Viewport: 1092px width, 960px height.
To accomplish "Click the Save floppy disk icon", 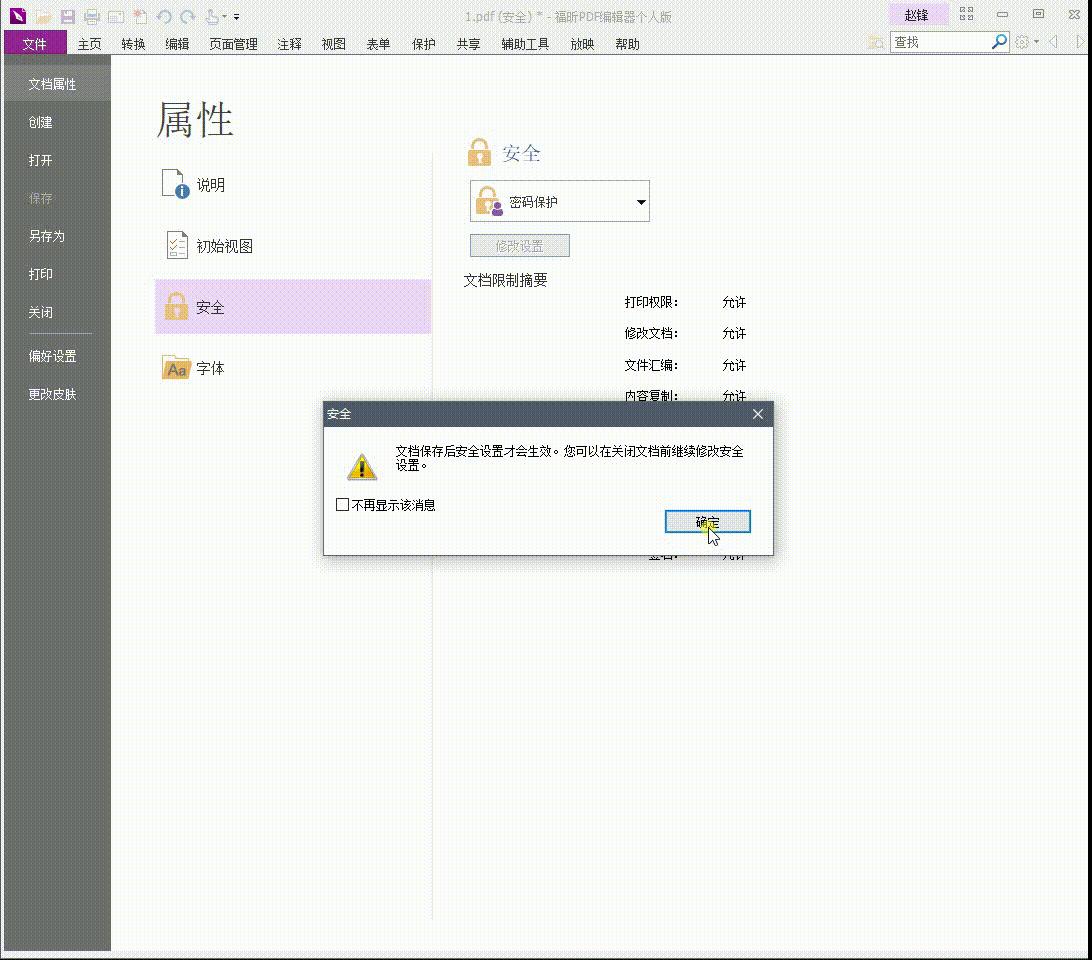I will (68, 17).
